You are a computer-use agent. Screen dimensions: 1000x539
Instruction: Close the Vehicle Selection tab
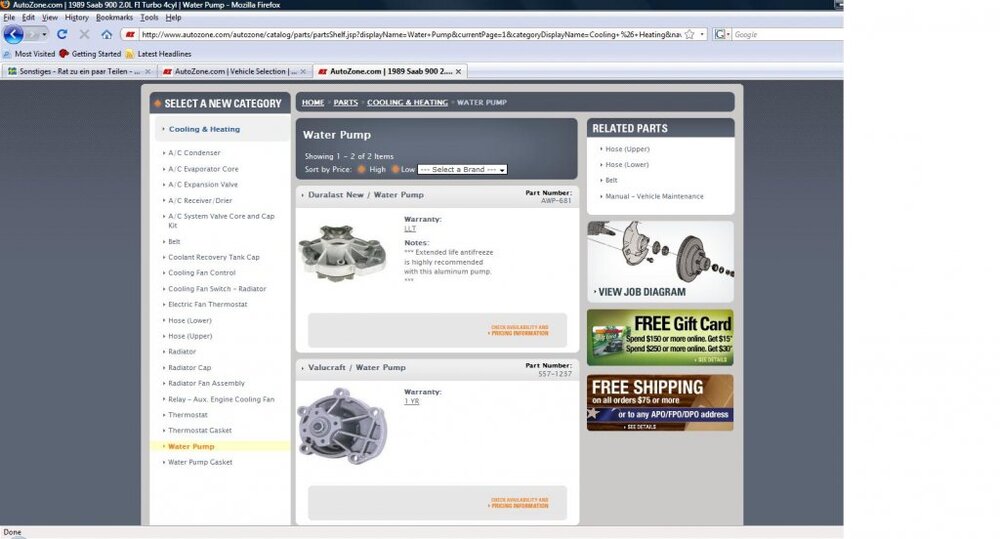click(303, 71)
